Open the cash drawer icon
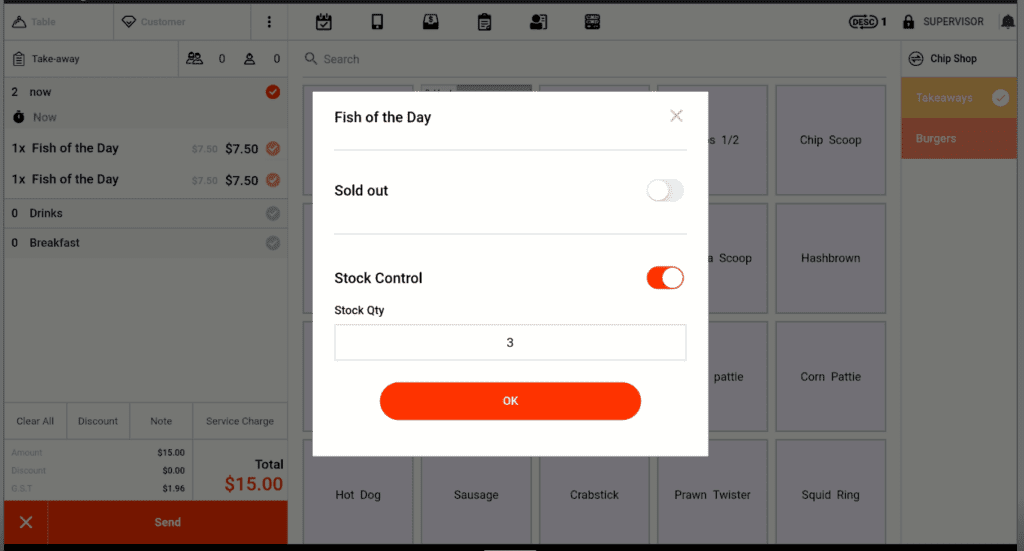This screenshot has width=1024, height=551. (431, 21)
